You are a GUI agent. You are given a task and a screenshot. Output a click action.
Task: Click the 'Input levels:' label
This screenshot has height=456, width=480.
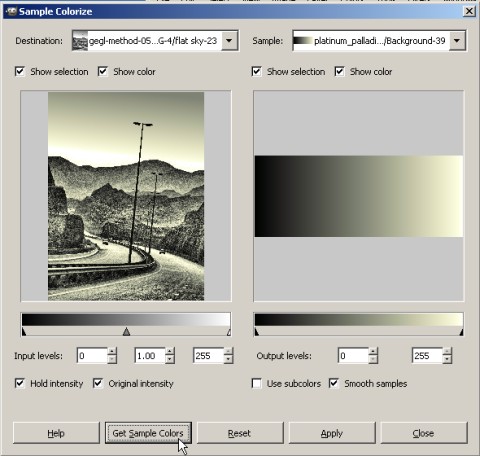tap(38, 356)
